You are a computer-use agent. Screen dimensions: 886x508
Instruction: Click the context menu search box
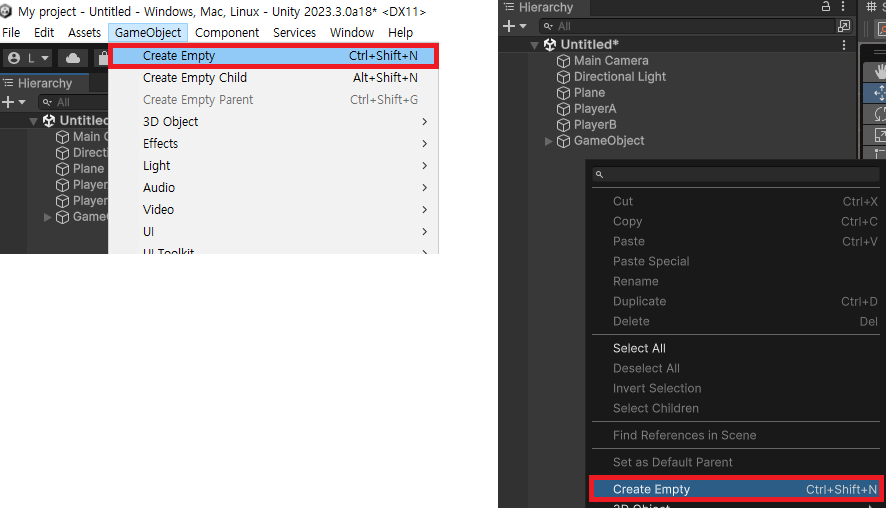tap(736, 175)
